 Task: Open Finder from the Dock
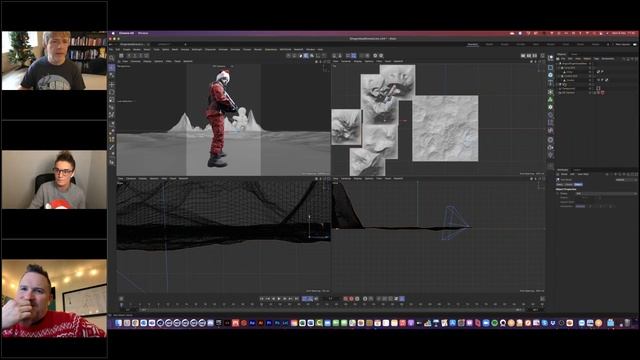coord(118,323)
